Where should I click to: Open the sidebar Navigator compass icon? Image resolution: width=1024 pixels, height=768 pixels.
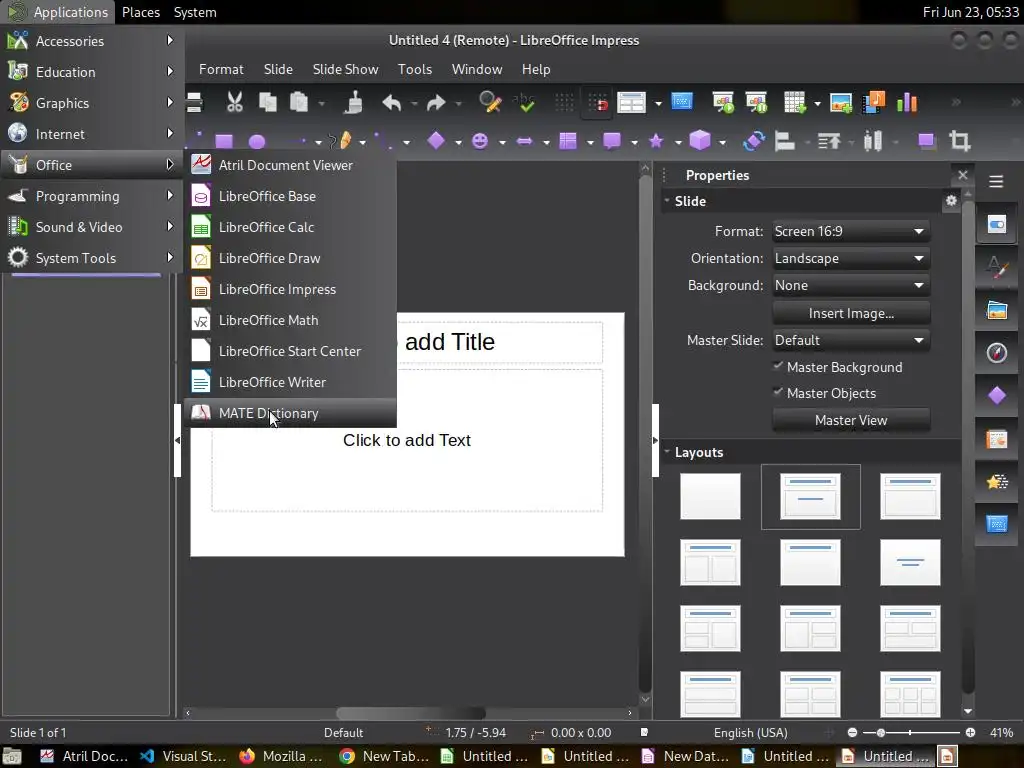click(997, 353)
